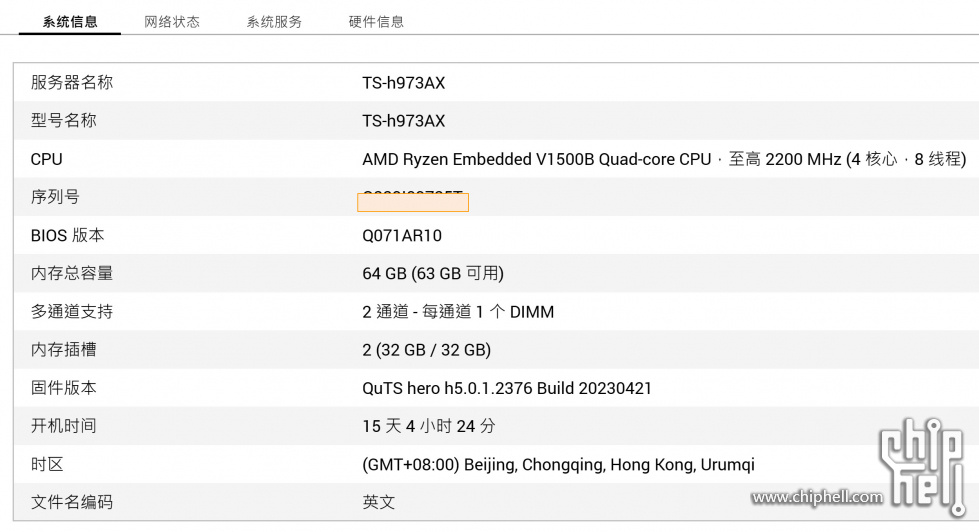Viewport: 979px width, 532px height.
Task: Click the 固件版本 row label
Action: (x=64, y=388)
